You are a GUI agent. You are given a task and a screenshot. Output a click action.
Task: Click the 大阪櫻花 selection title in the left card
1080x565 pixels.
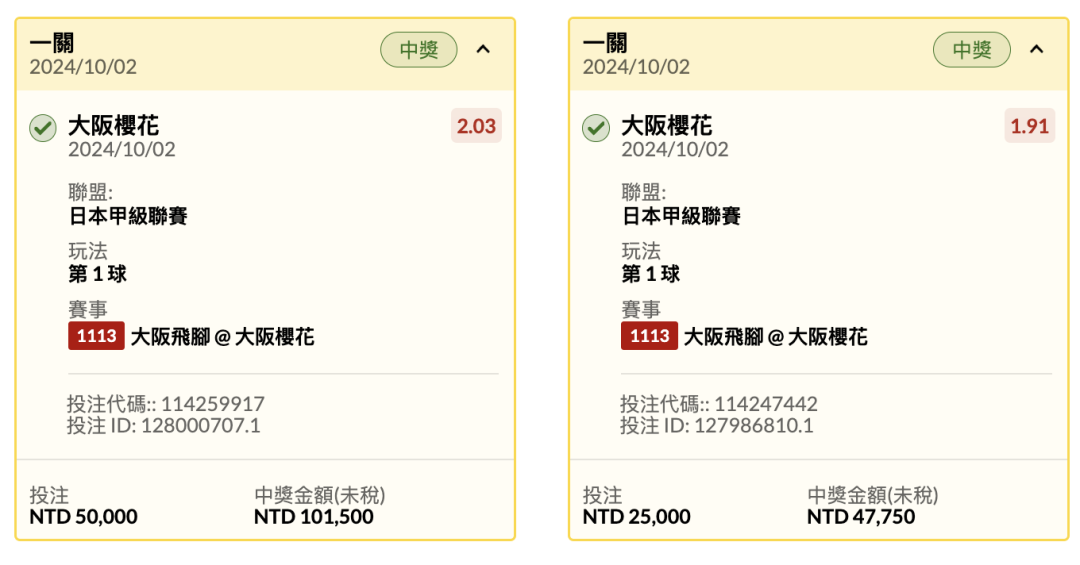point(114,125)
